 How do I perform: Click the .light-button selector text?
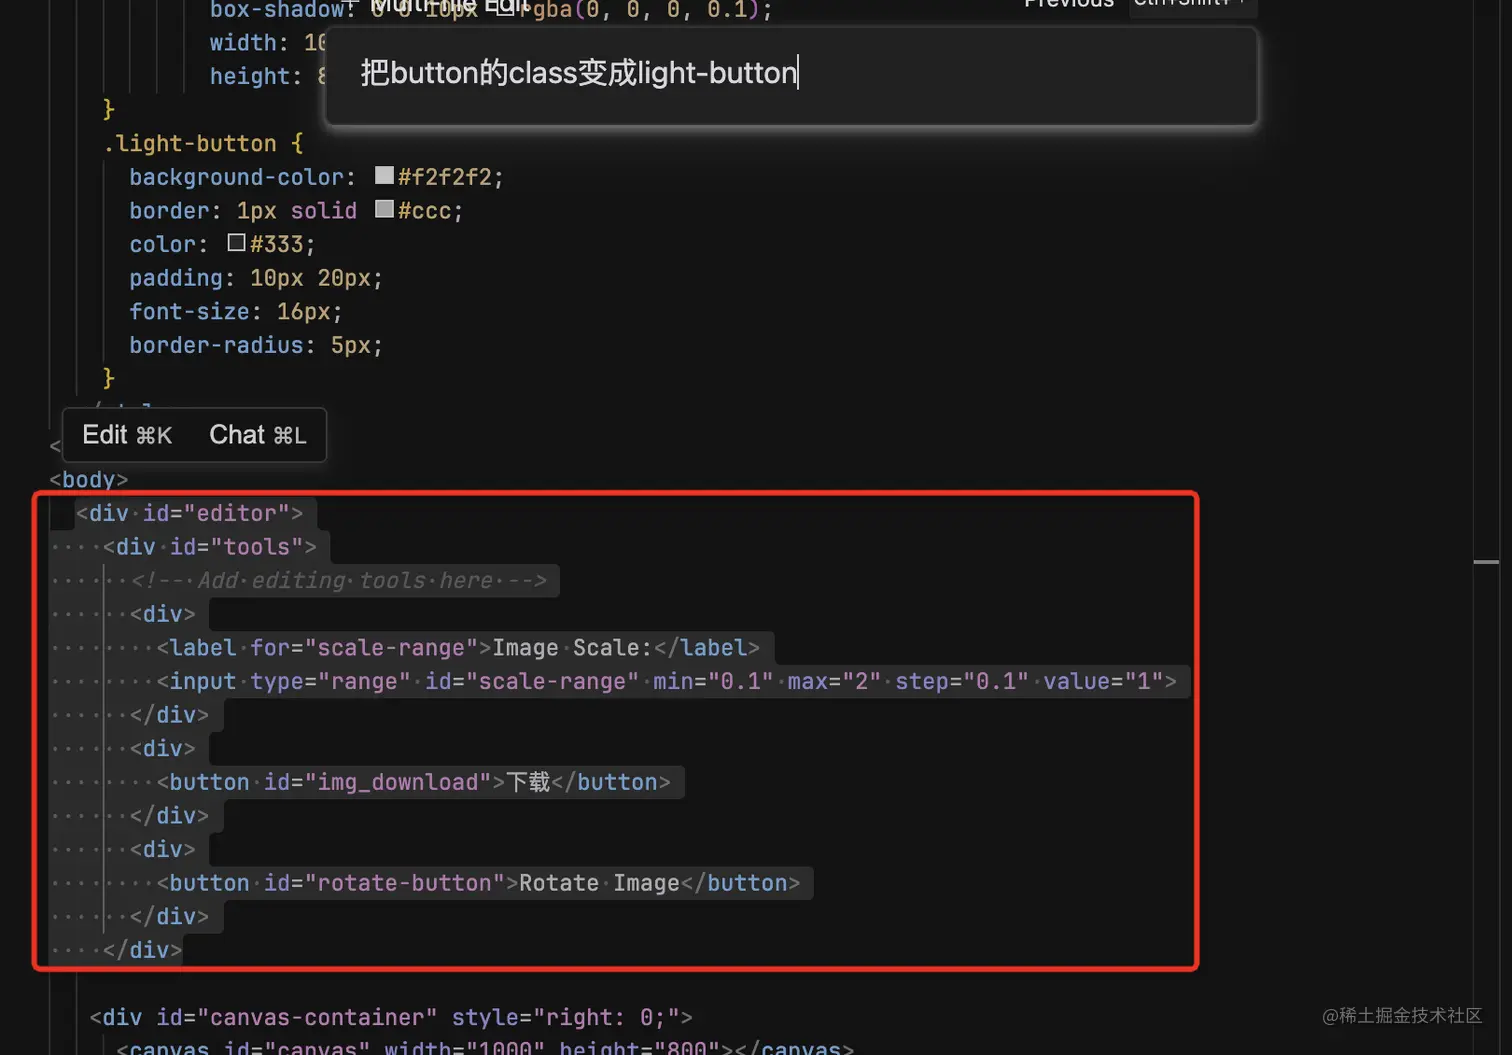(x=189, y=143)
